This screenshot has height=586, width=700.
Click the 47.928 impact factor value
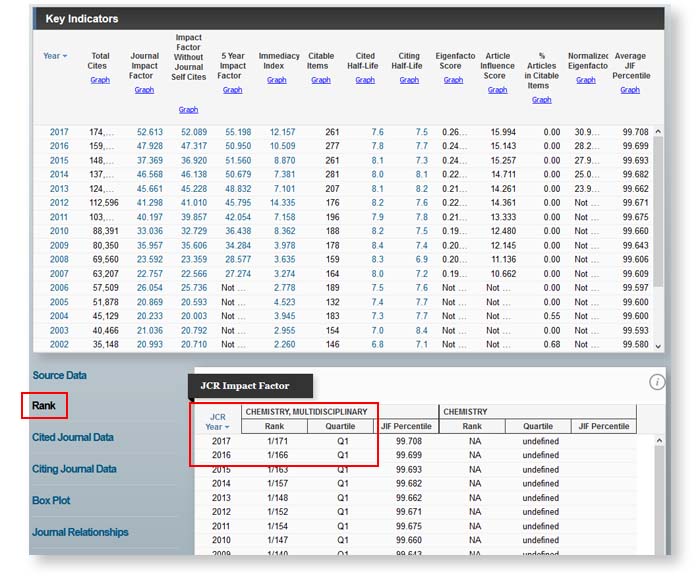[150, 146]
